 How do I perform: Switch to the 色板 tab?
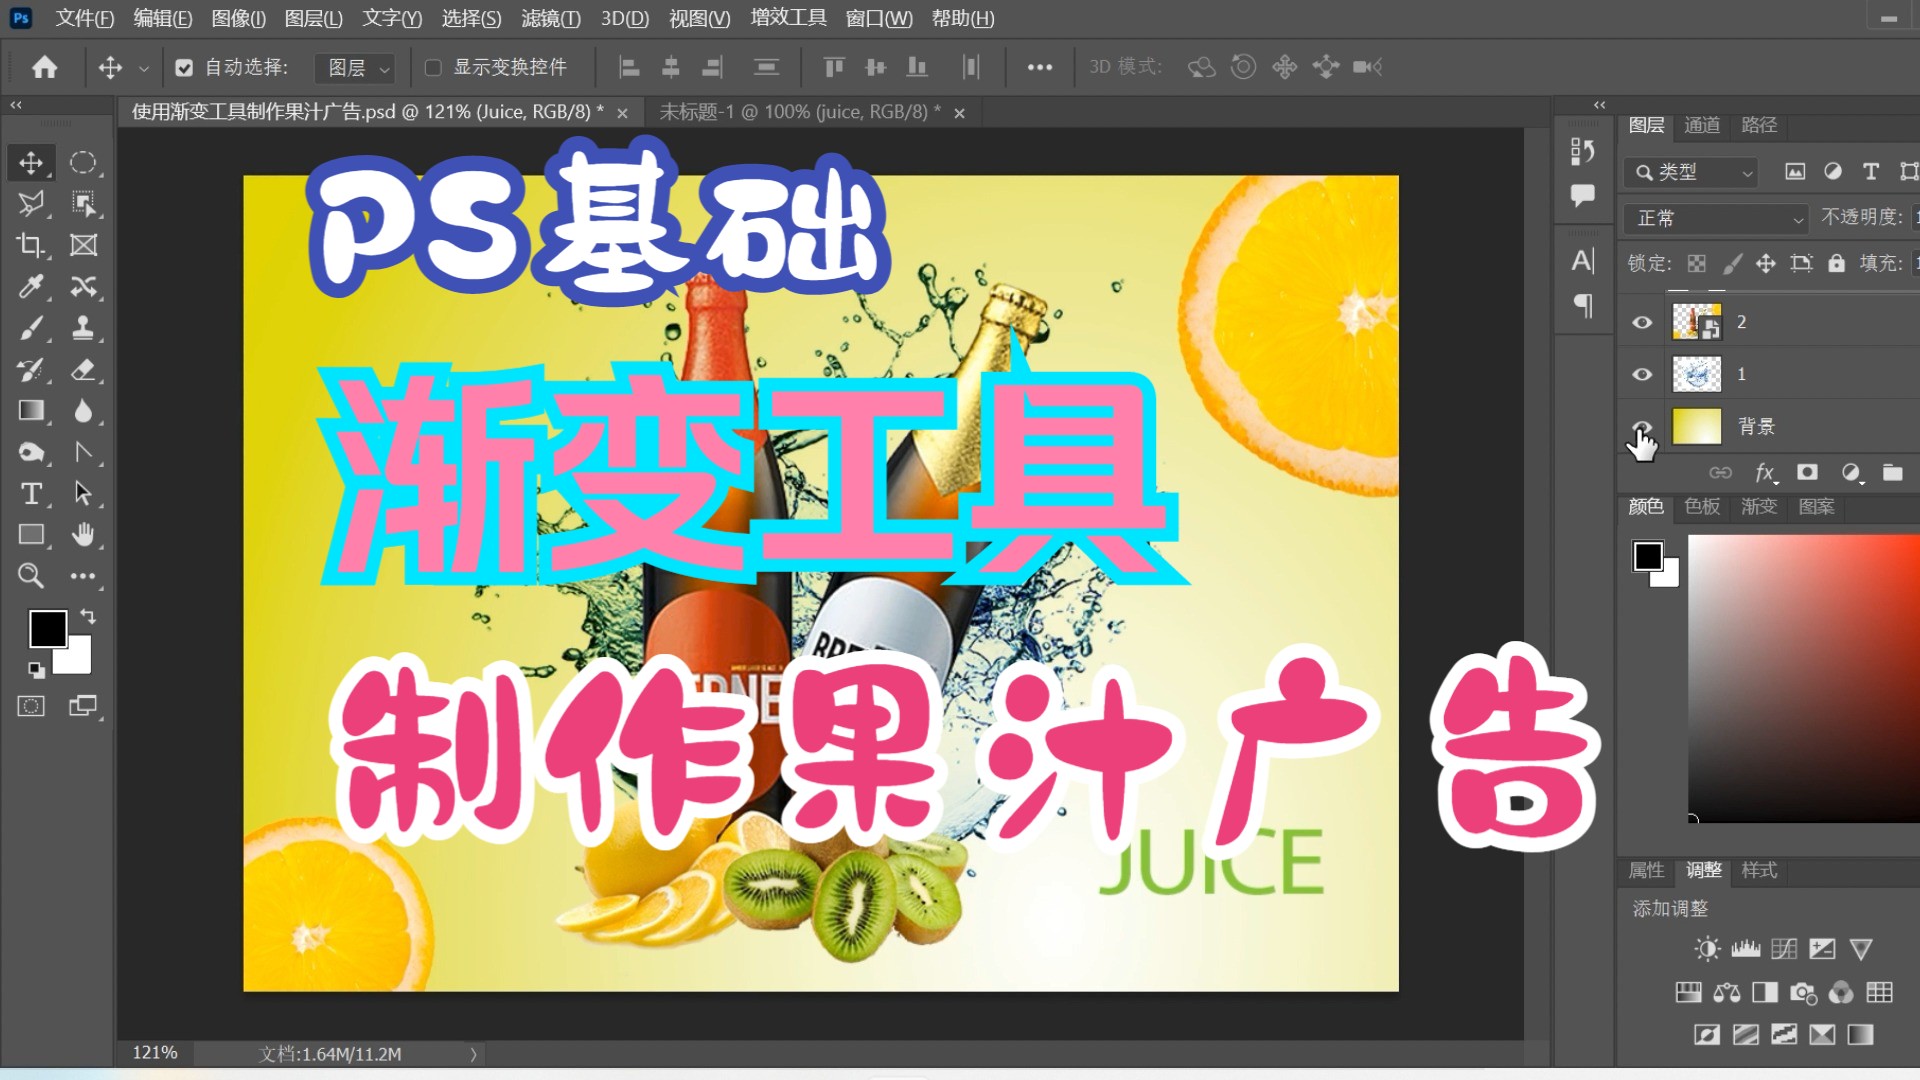1702,507
